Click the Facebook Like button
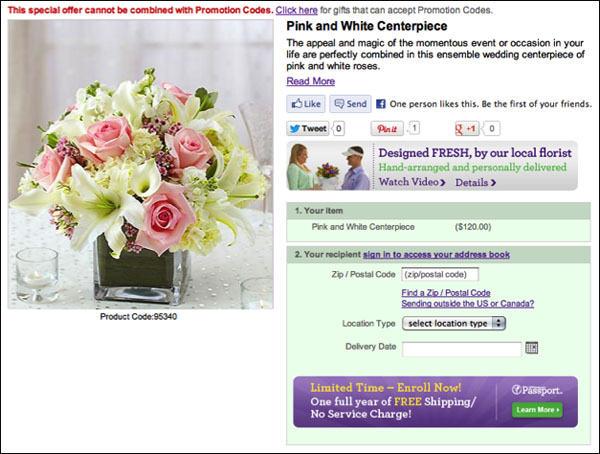600x454 pixels. pos(306,104)
